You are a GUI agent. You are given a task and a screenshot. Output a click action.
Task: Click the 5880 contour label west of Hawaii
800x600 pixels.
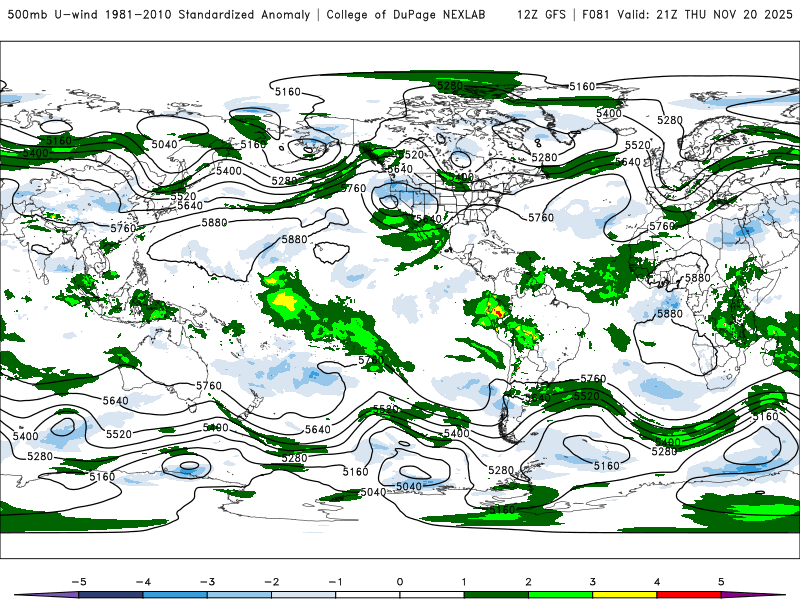294,239
